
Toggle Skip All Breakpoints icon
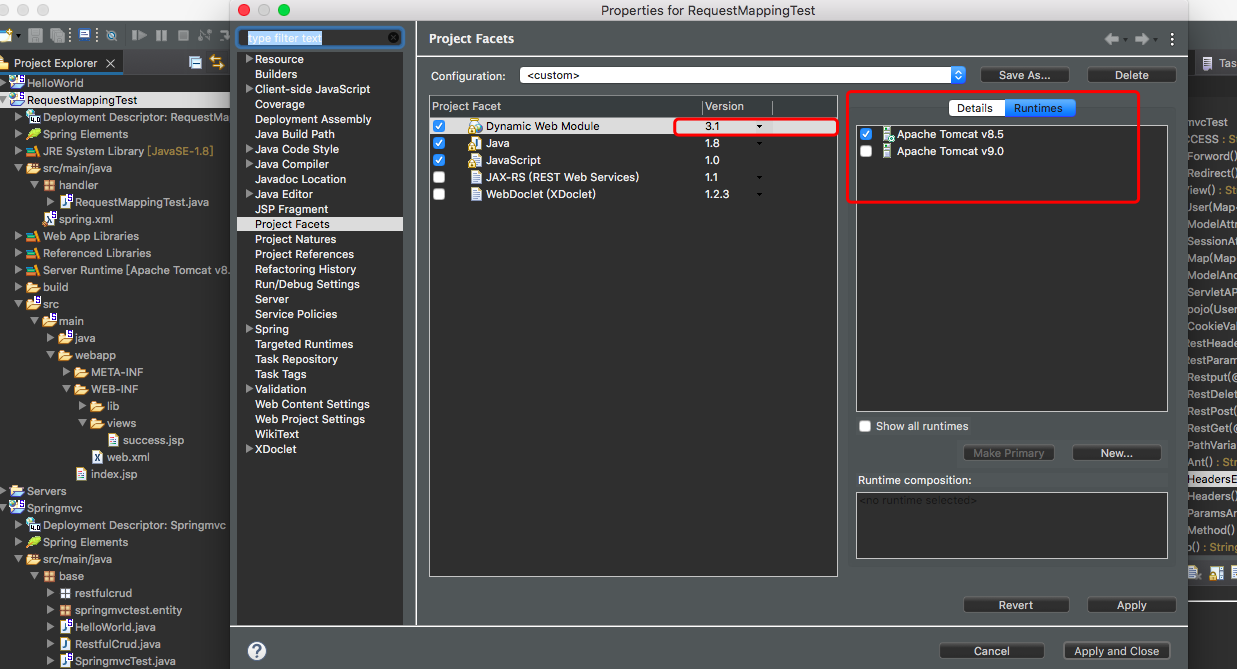(x=111, y=35)
